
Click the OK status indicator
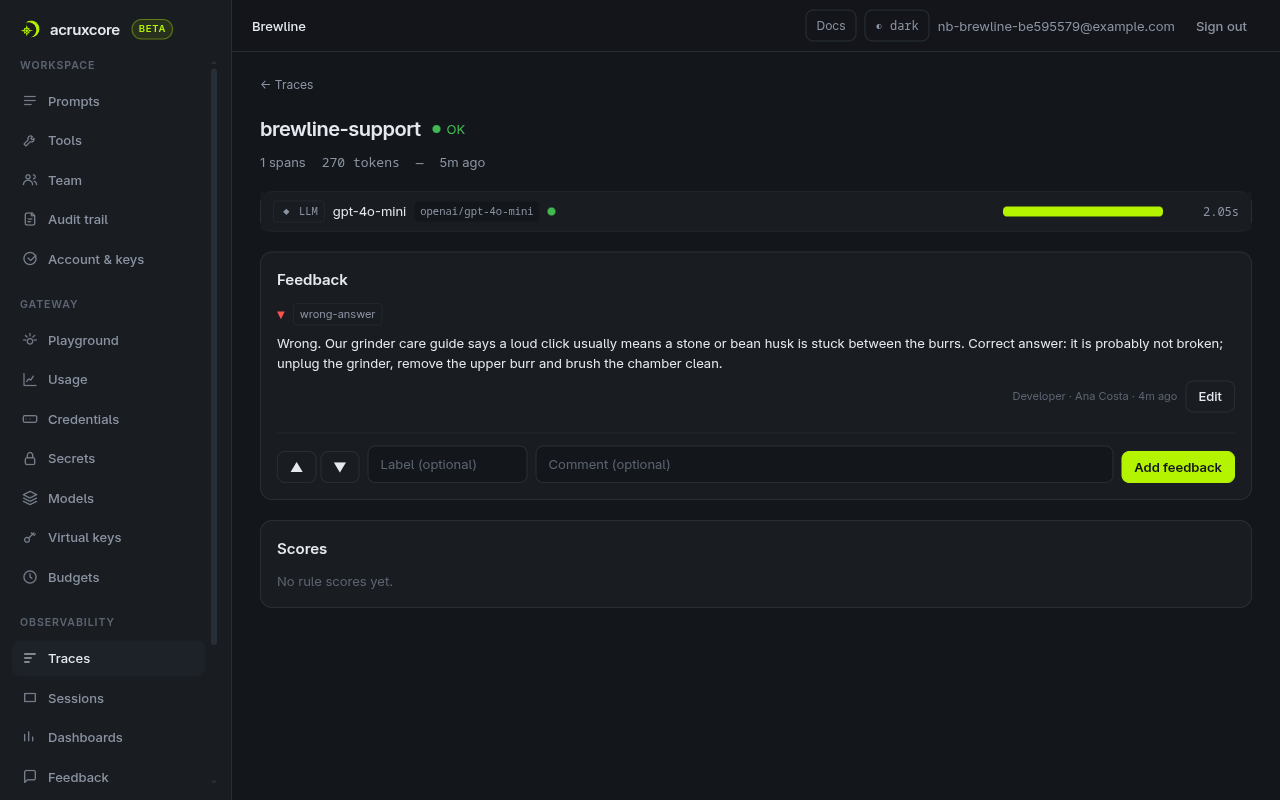449,129
